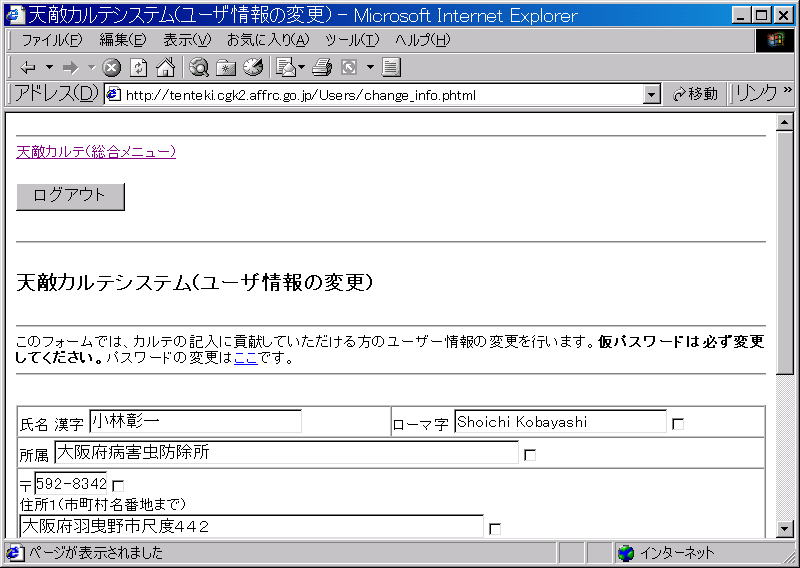
Task: Click the Back navigation arrow
Action: 27,68
